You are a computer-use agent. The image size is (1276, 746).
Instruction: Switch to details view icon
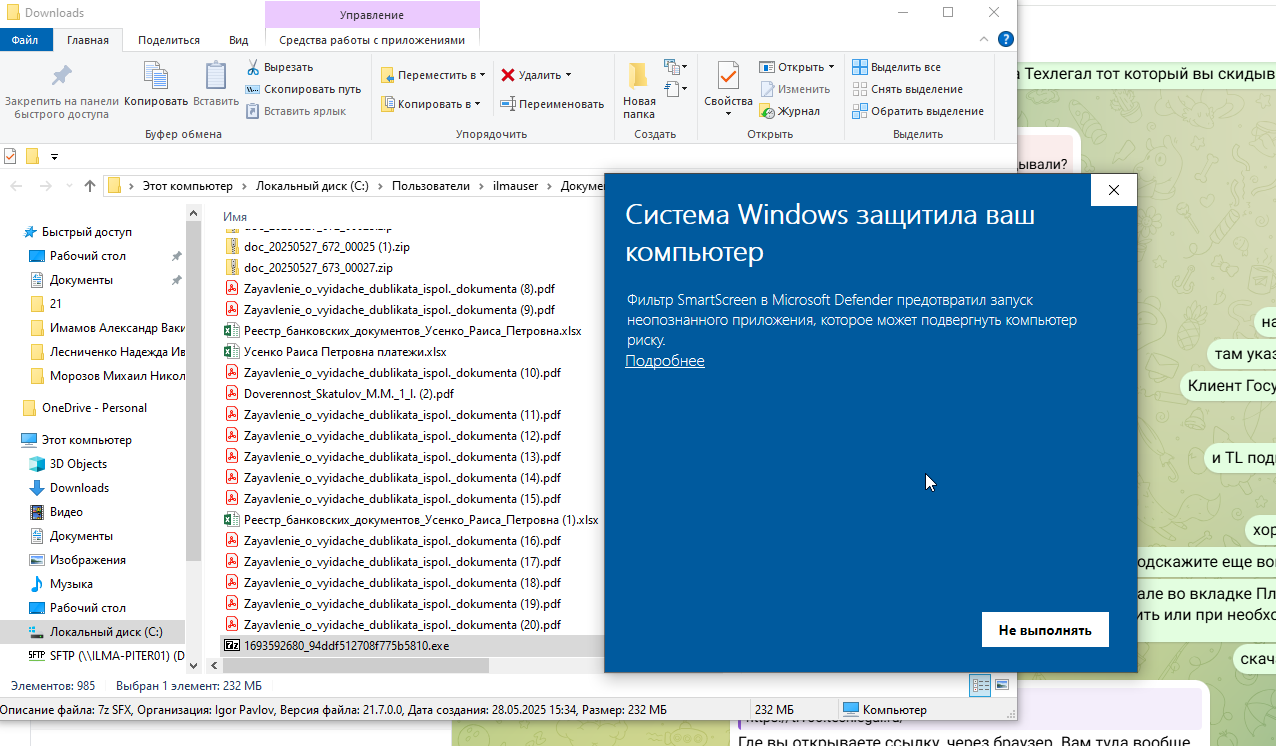[980, 685]
